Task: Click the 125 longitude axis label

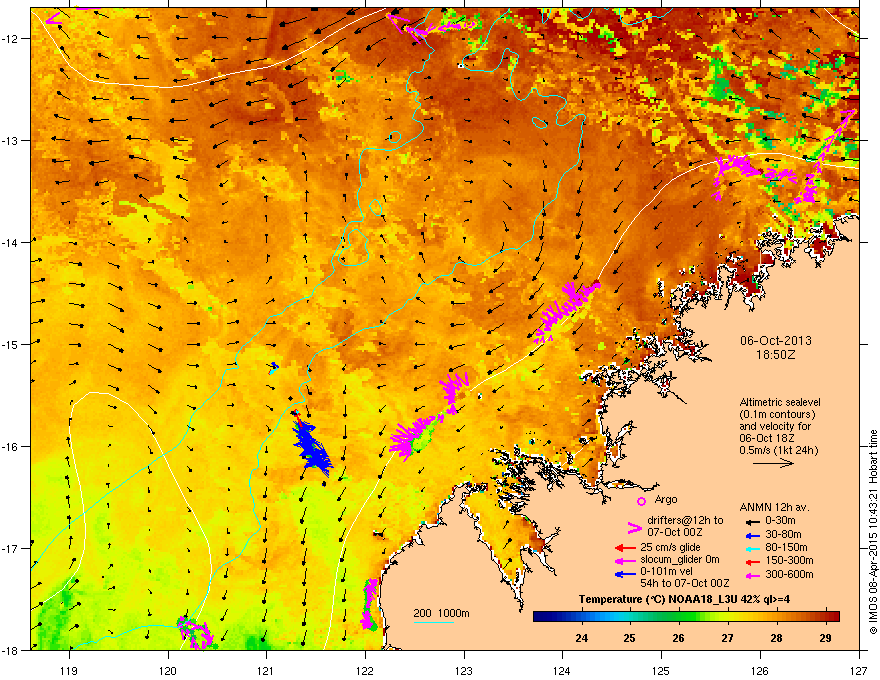Action: coord(661,670)
